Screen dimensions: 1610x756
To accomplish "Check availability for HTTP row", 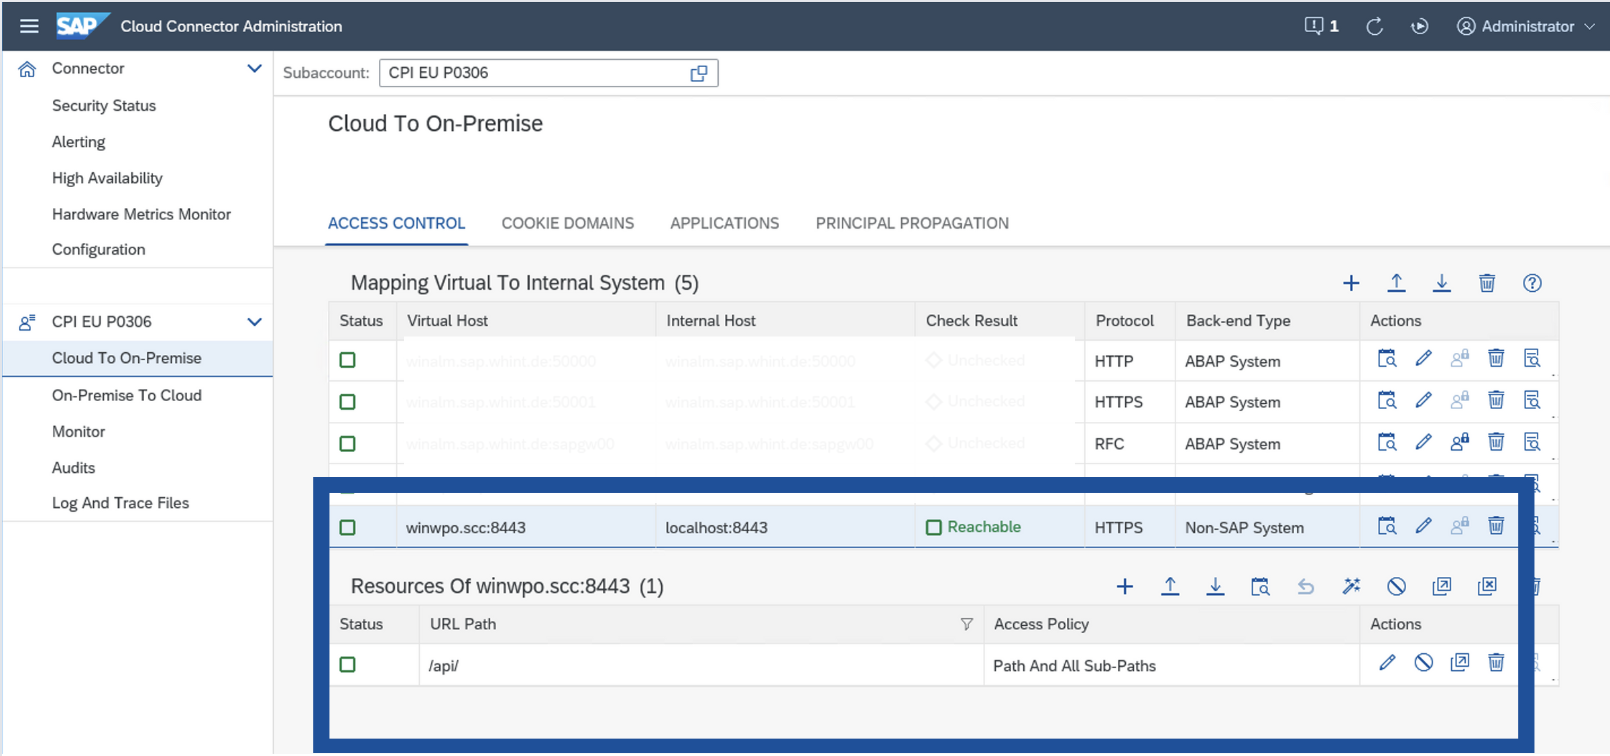I will point(1387,359).
